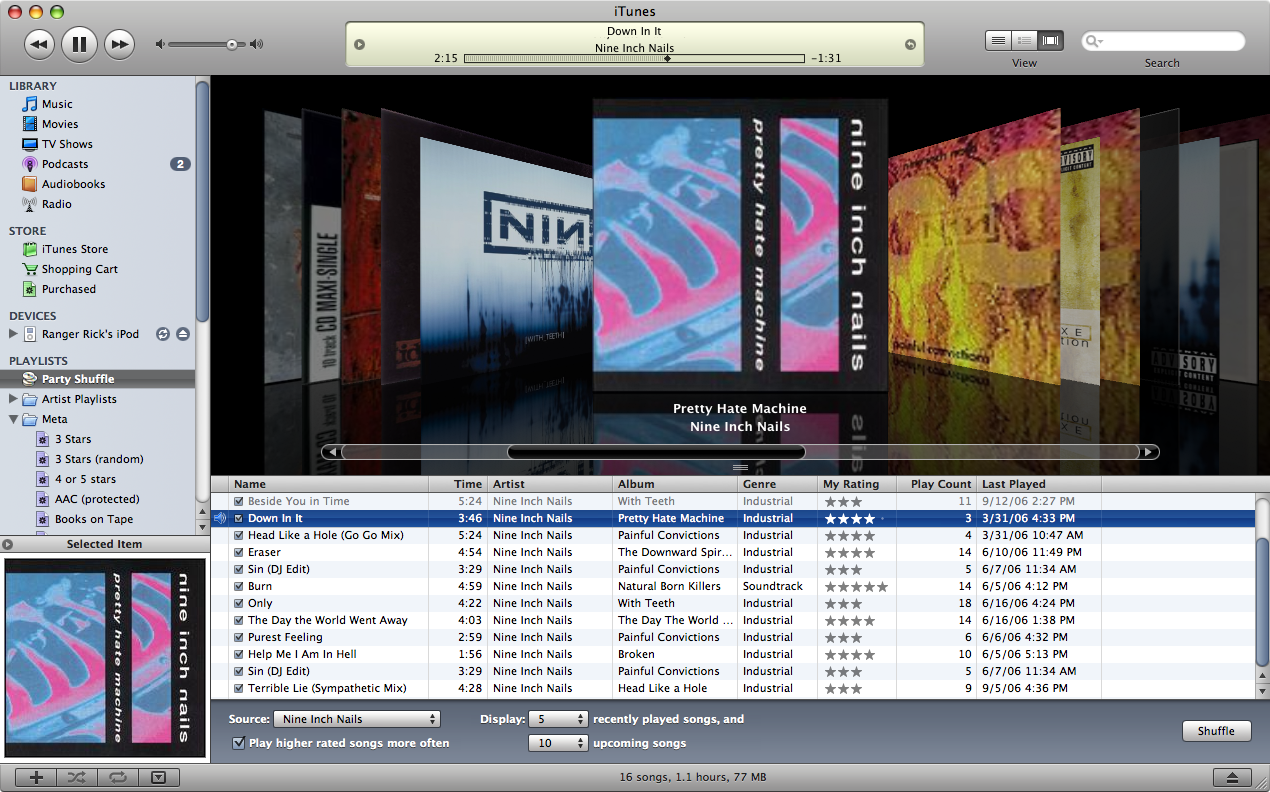
Task: Click the eject disc button bottom right
Action: point(1231,777)
